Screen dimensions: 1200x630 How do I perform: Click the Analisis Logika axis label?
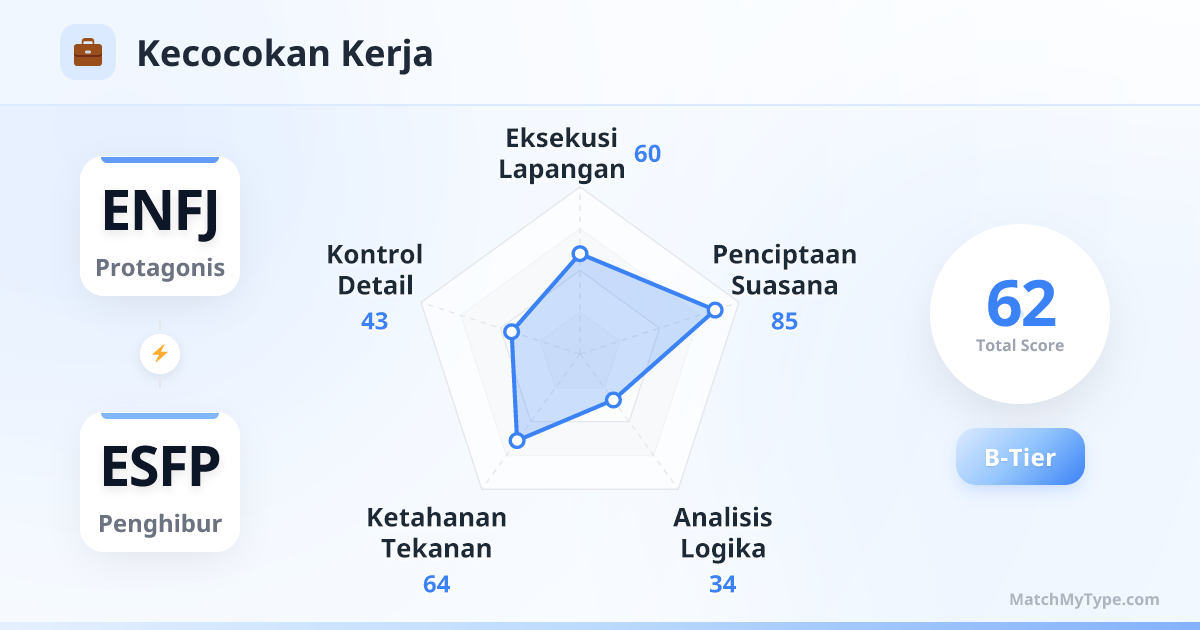click(723, 532)
